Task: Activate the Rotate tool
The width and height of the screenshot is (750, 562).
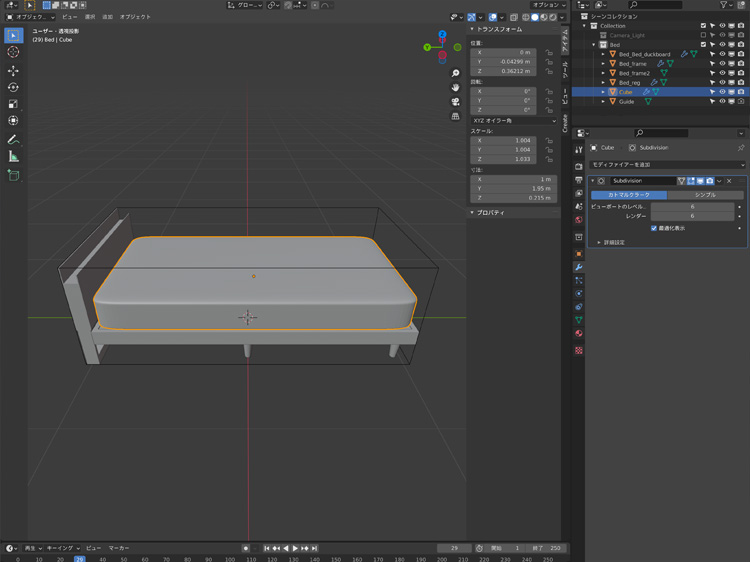Action: click(x=13, y=87)
